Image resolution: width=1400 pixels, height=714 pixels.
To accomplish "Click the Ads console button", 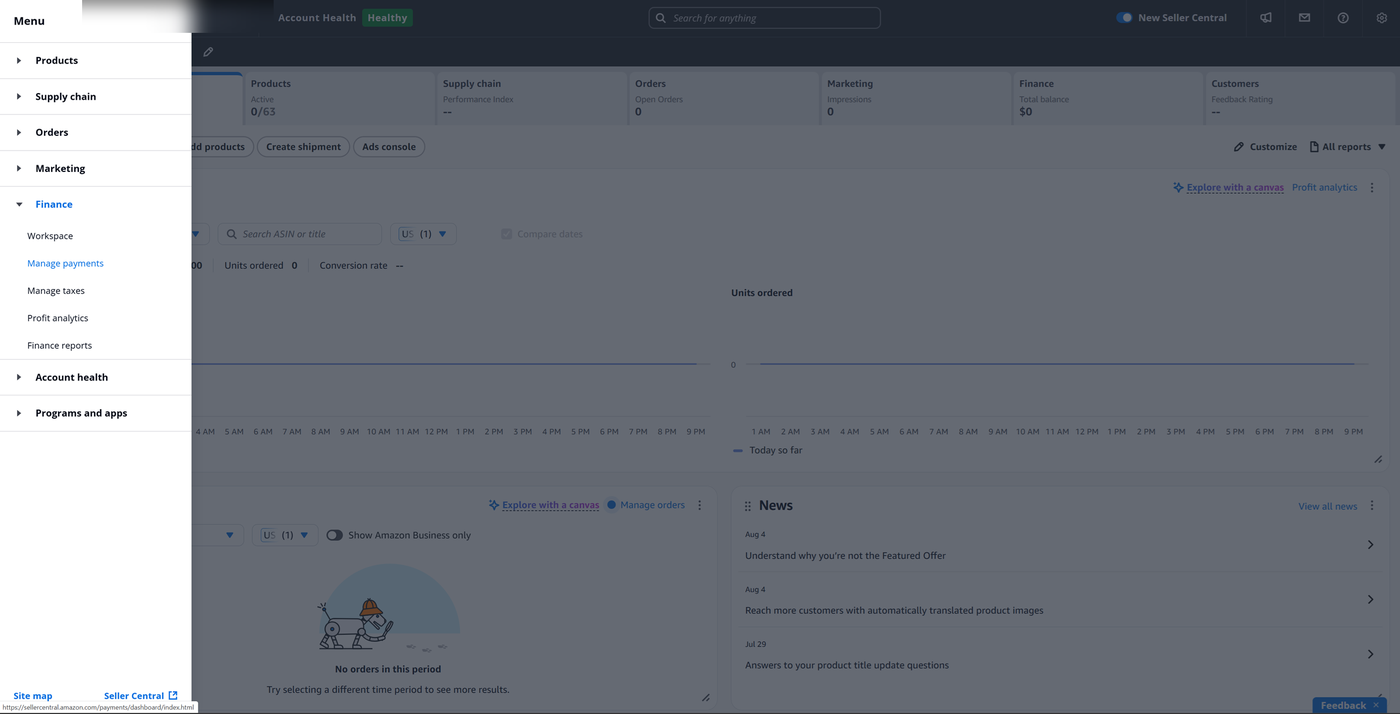I will click(389, 147).
